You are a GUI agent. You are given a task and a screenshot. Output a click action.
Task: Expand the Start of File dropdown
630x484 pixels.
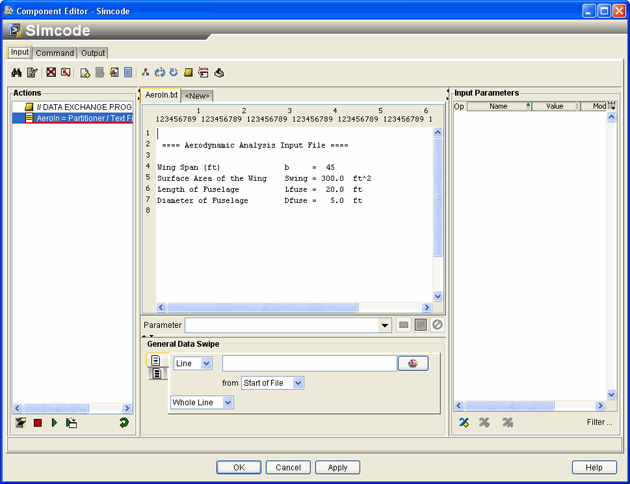(297, 383)
